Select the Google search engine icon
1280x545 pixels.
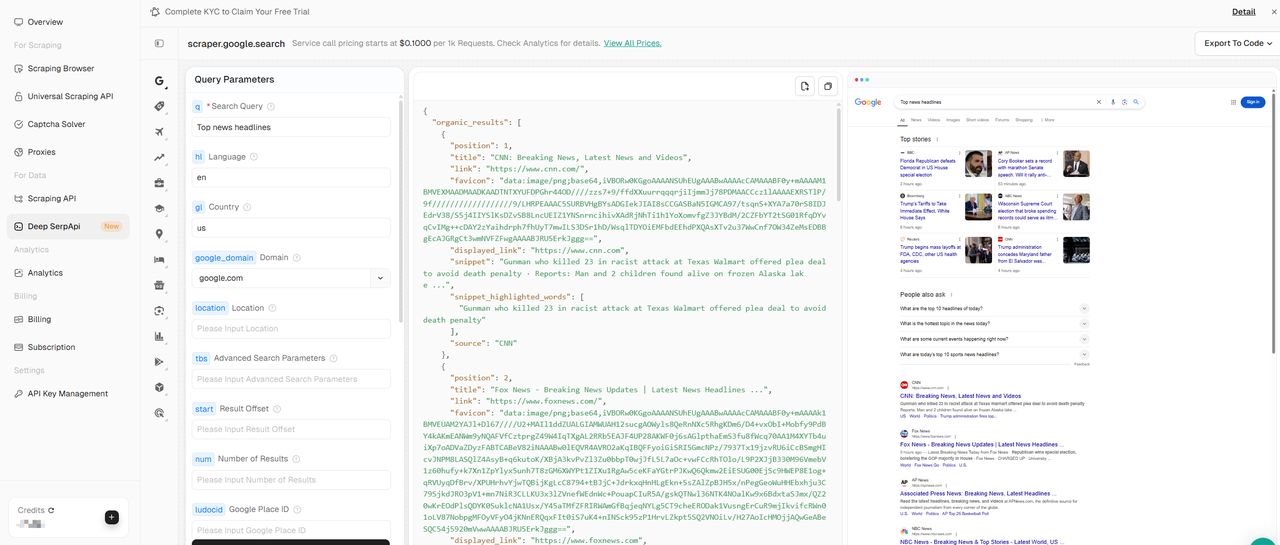(159, 81)
